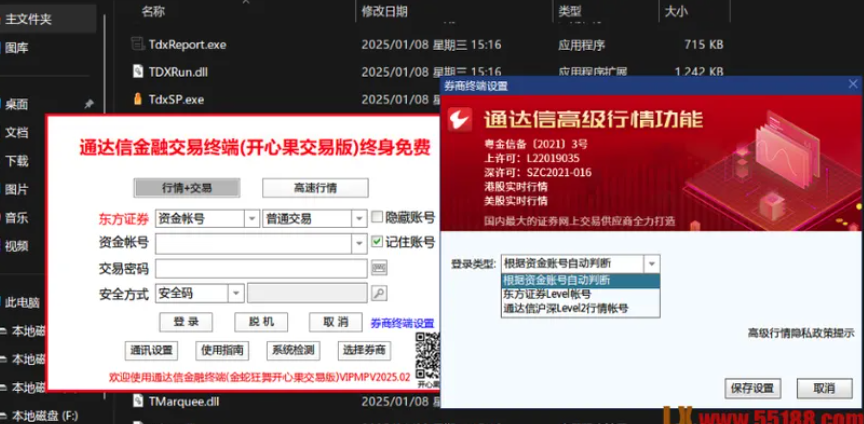Open 文档 in the sidebar
Screen dimensions: 864x424
pos(17,132)
